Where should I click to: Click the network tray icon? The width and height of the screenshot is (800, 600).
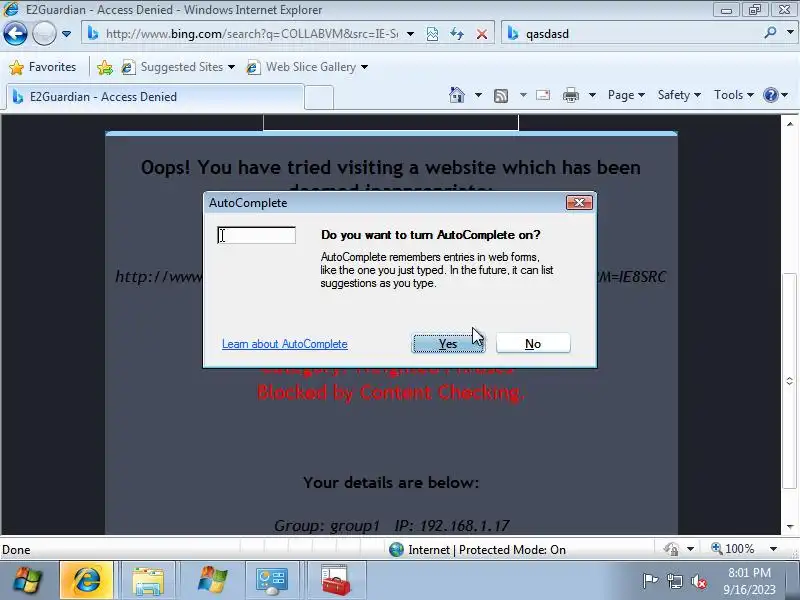[x=674, y=581]
